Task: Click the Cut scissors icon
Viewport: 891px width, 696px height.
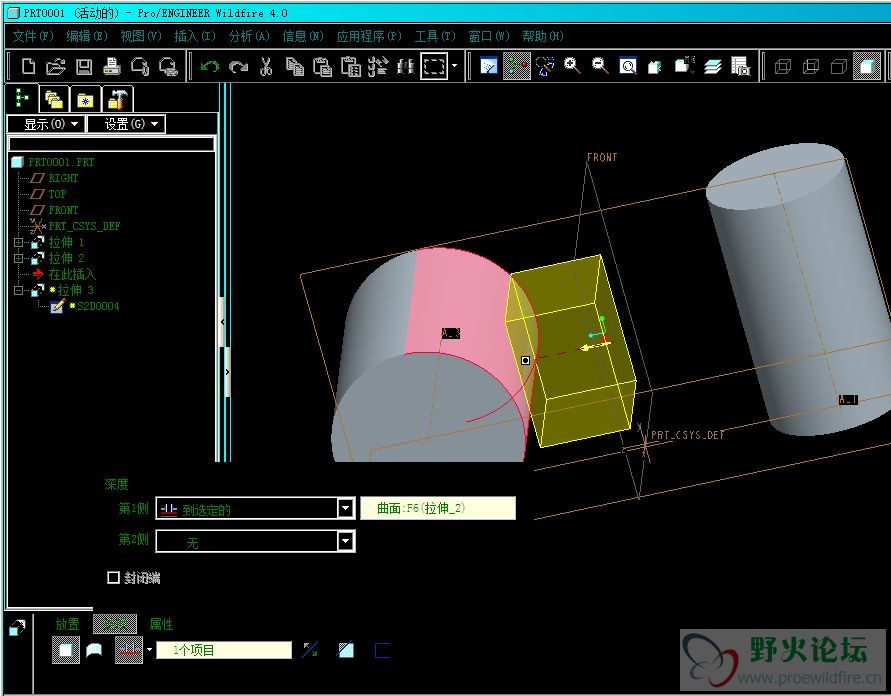Action: tap(266, 66)
